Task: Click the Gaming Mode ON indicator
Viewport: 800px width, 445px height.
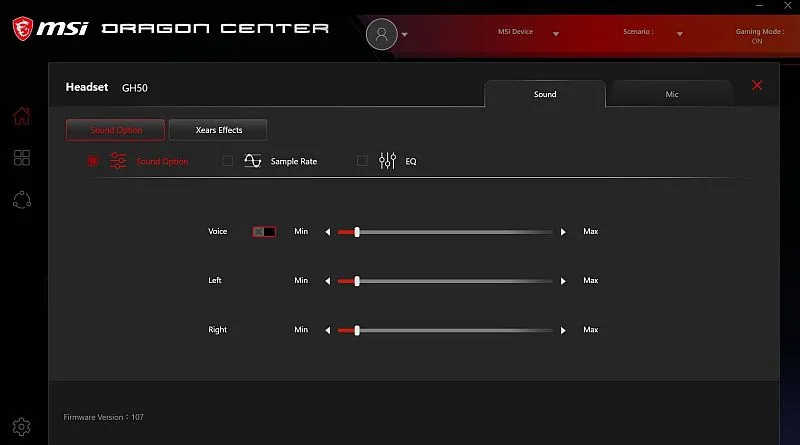Action: (x=759, y=36)
